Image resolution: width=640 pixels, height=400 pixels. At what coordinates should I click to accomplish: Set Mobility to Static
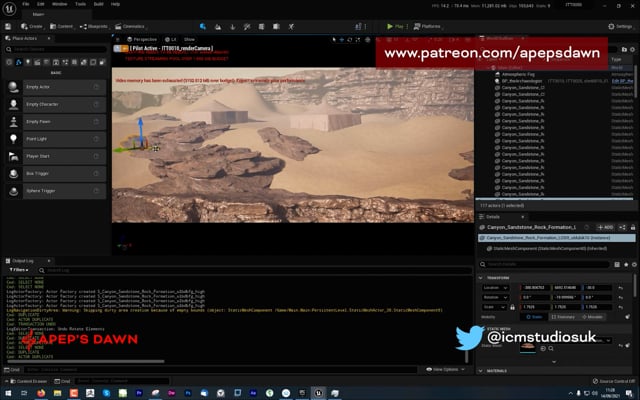pyautogui.click(x=534, y=317)
